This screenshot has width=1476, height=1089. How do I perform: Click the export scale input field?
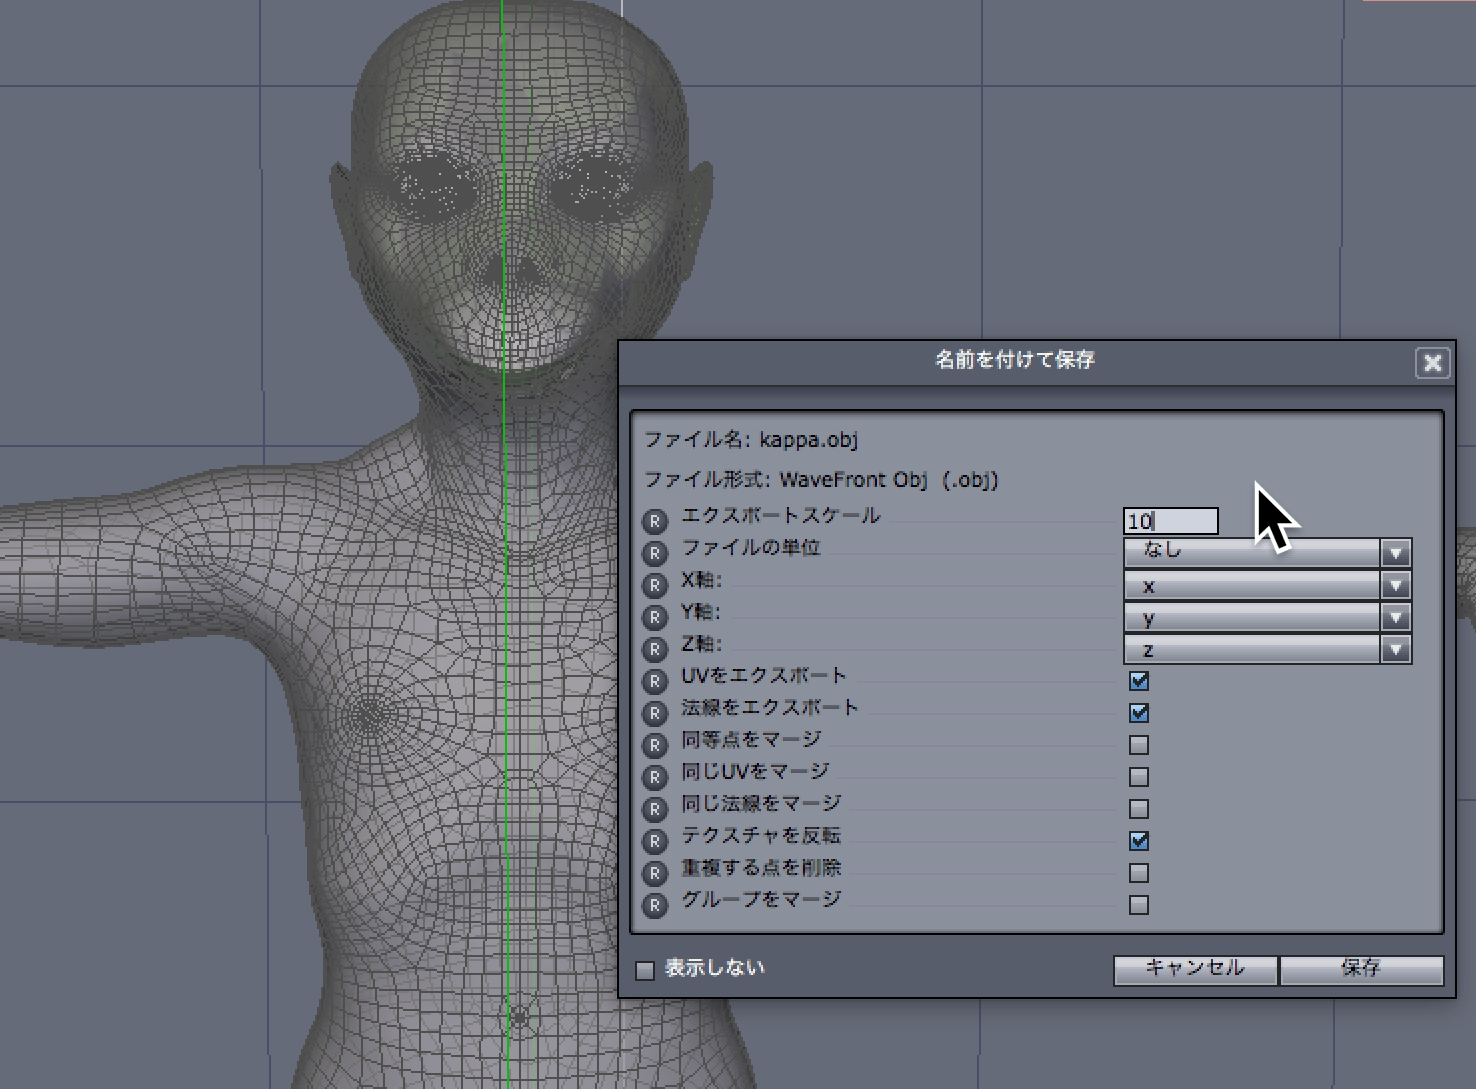pos(1170,521)
